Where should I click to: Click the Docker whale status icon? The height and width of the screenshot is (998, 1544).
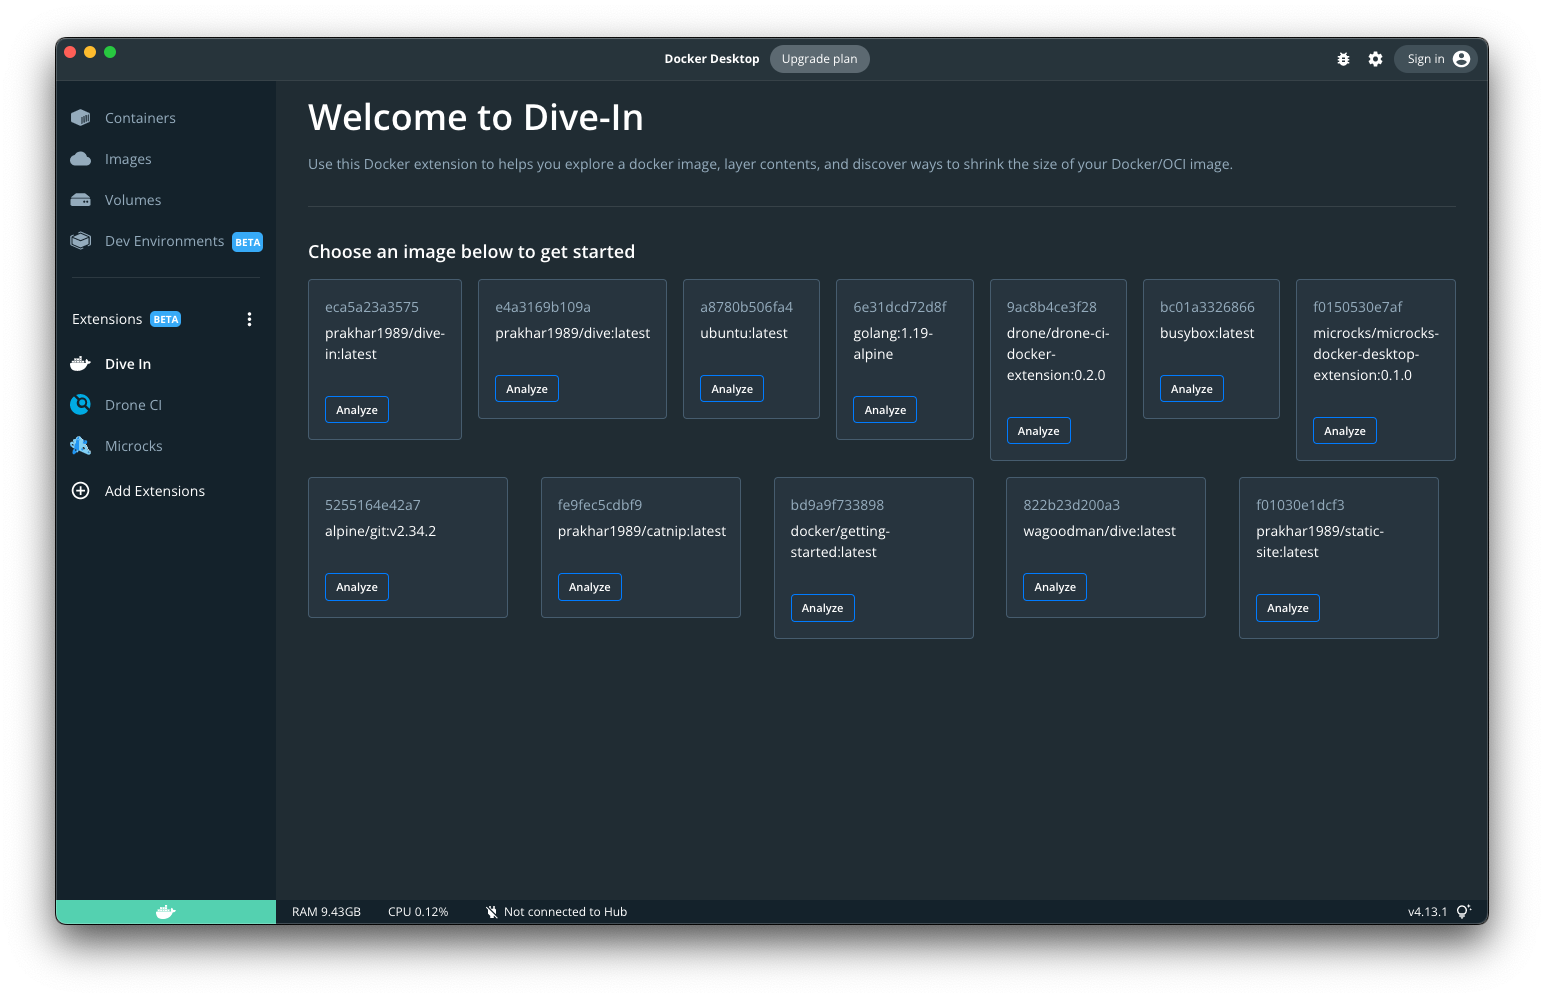click(x=166, y=912)
